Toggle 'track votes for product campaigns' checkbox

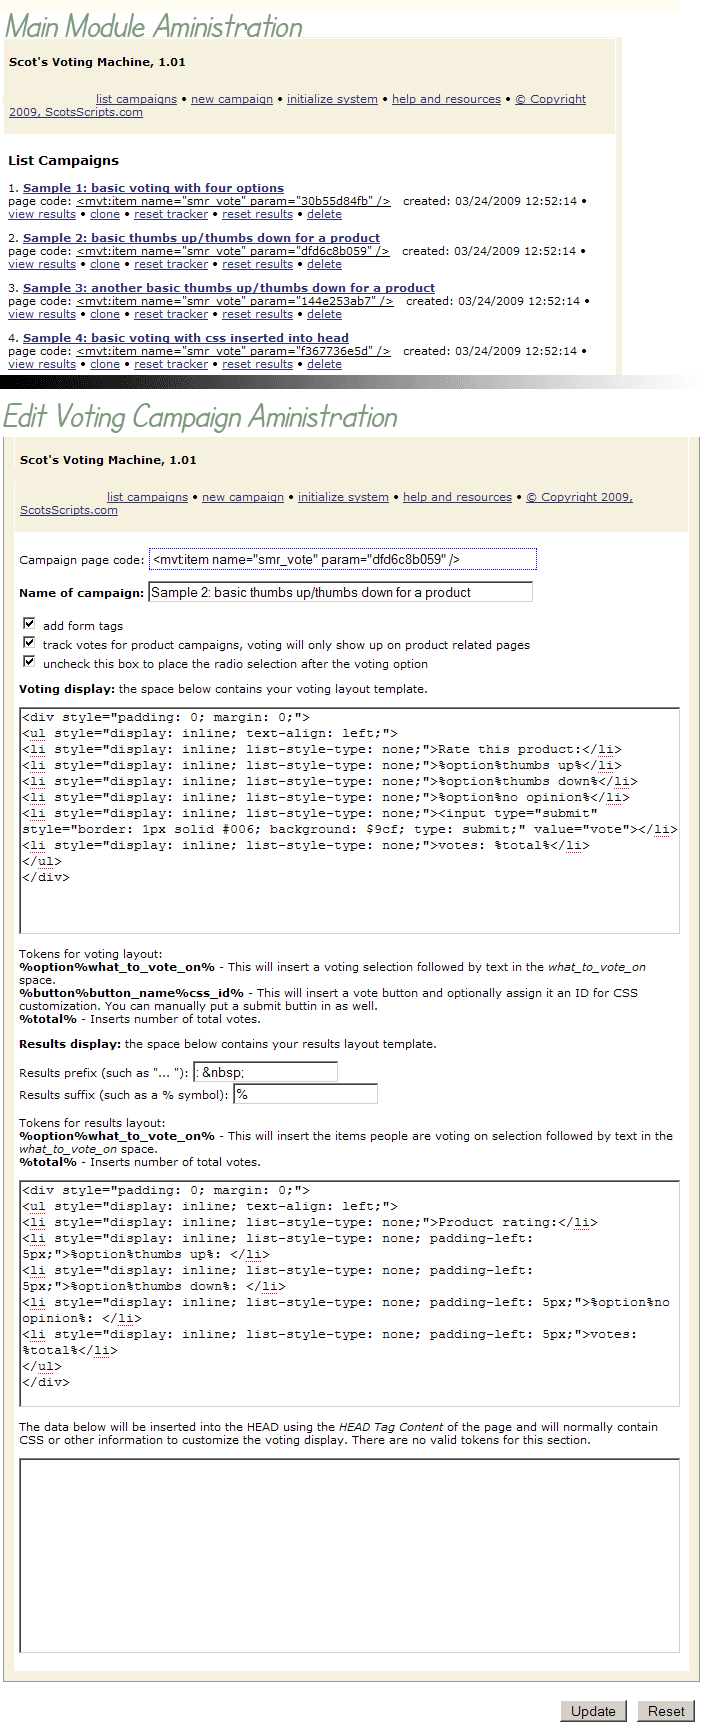click(x=29, y=643)
